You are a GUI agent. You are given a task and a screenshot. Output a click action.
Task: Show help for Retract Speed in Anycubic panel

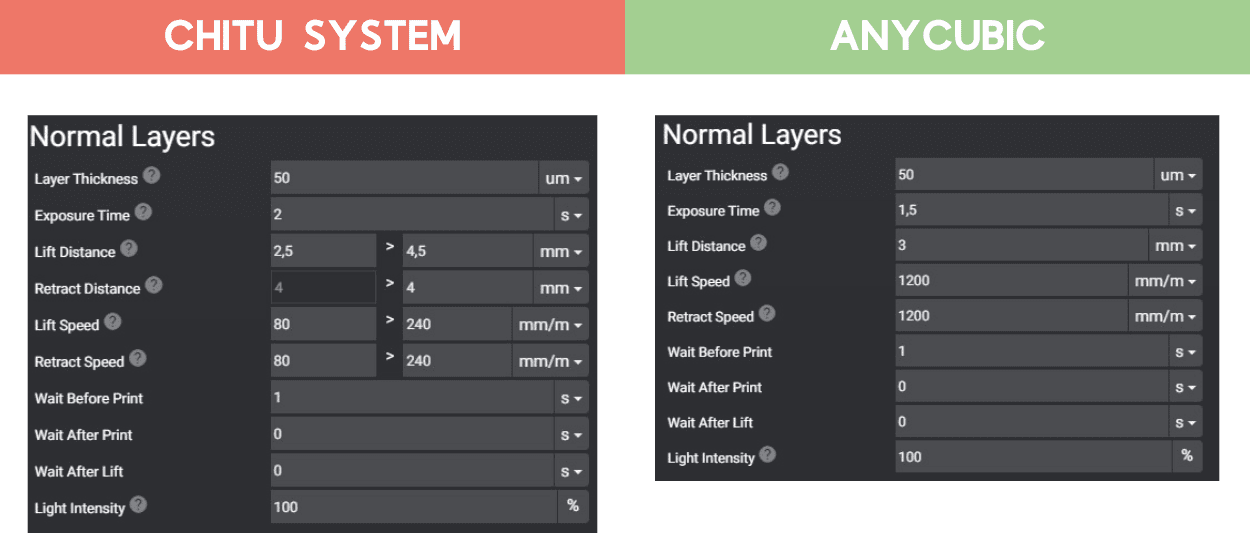pos(767,314)
